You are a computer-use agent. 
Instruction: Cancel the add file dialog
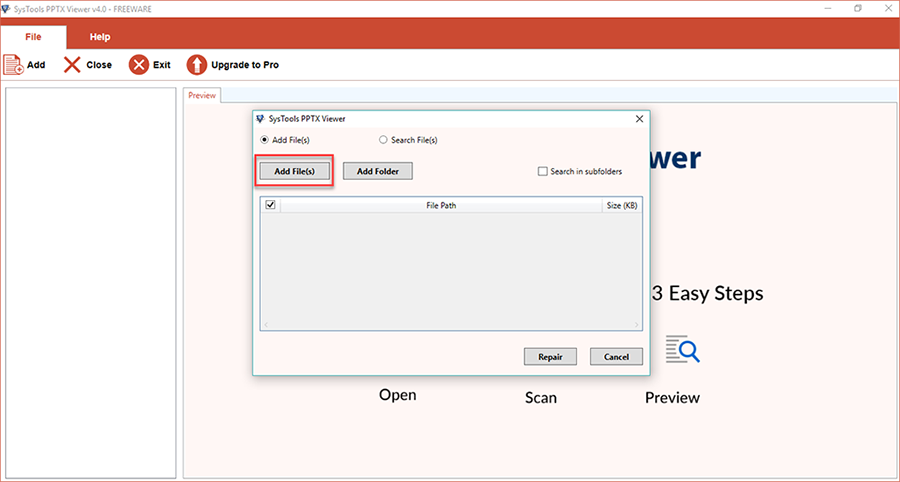pos(616,356)
